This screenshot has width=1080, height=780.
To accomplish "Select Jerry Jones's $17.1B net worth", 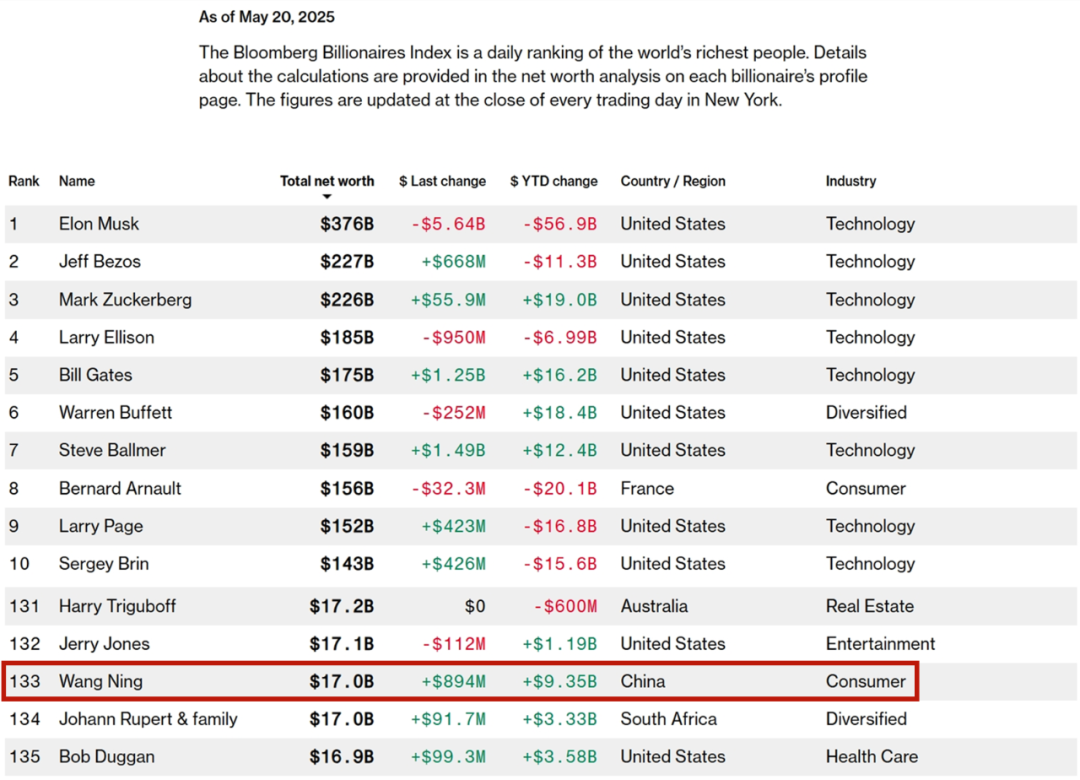I will click(342, 644).
